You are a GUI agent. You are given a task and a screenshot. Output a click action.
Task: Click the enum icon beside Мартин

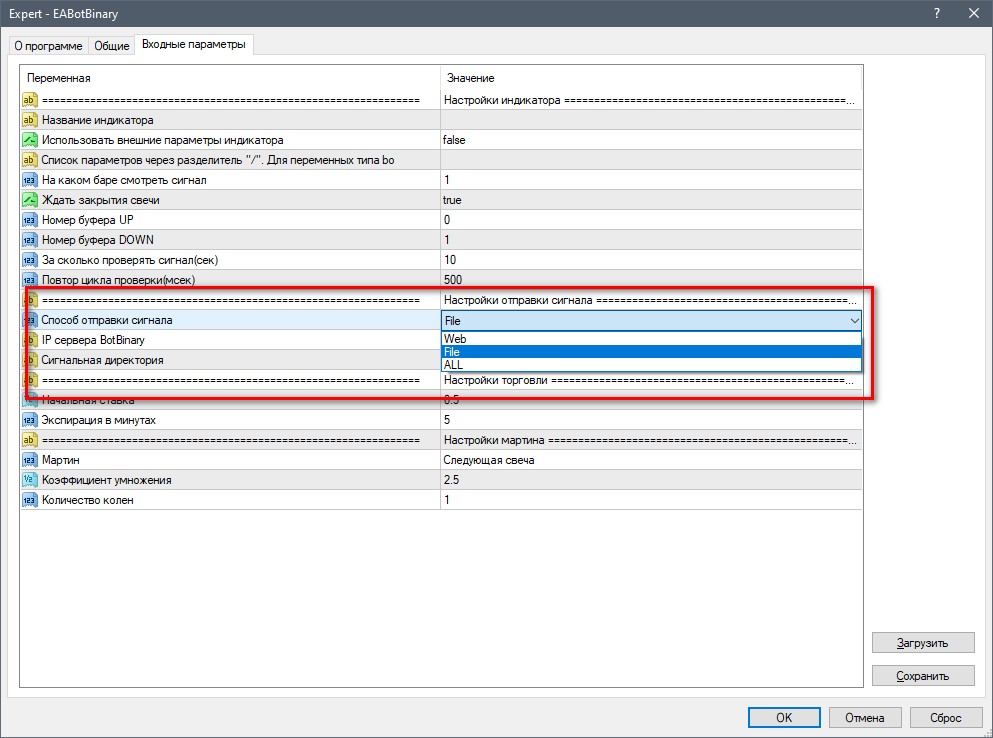(x=29, y=460)
